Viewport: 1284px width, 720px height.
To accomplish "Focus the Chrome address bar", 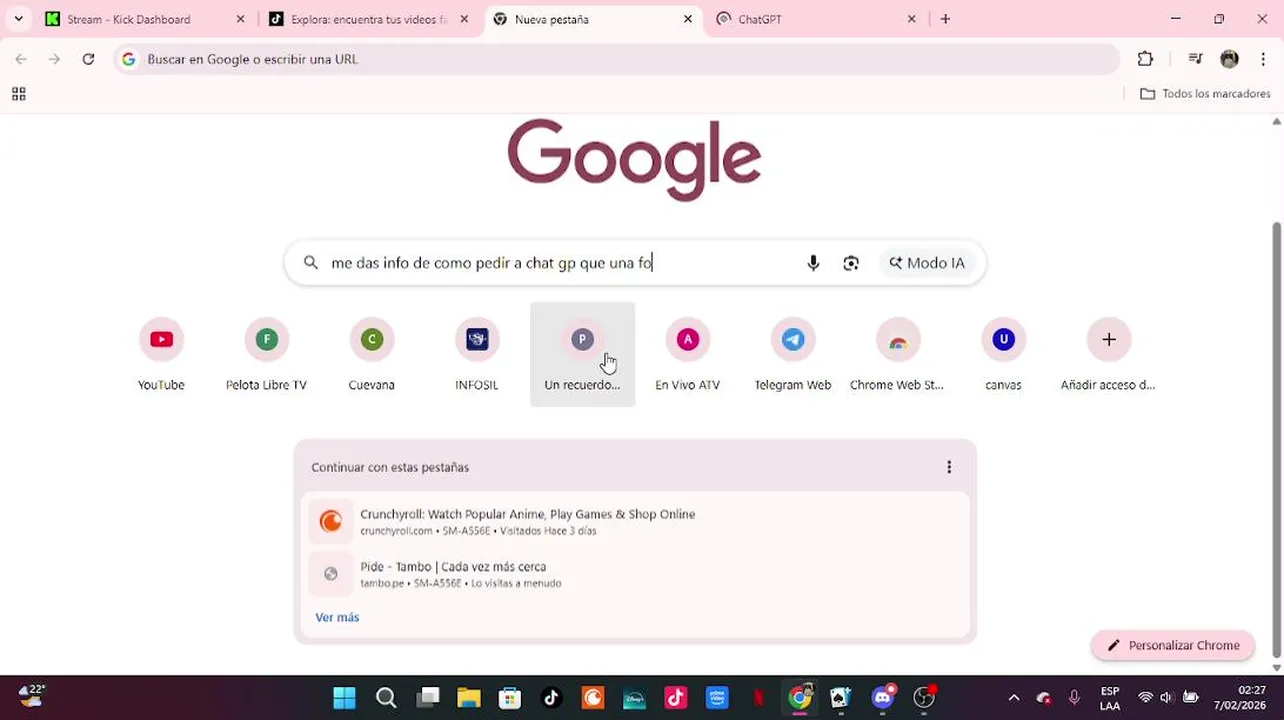I will 615,59.
